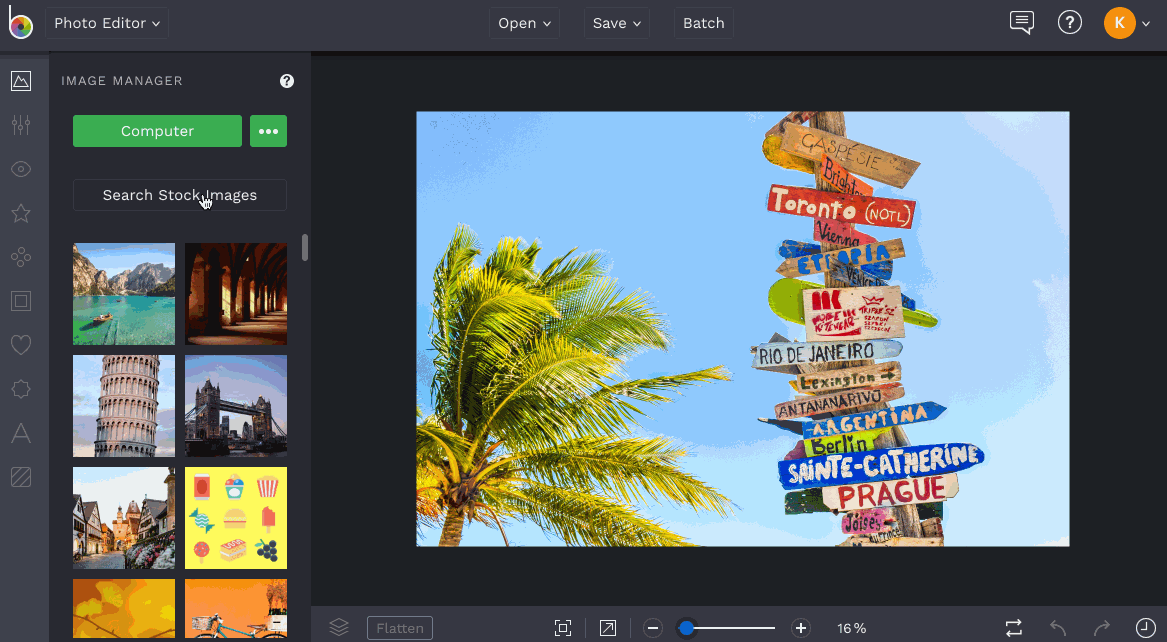Click the image list scrollbar handle
The width and height of the screenshot is (1167, 642).
click(304, 248)
